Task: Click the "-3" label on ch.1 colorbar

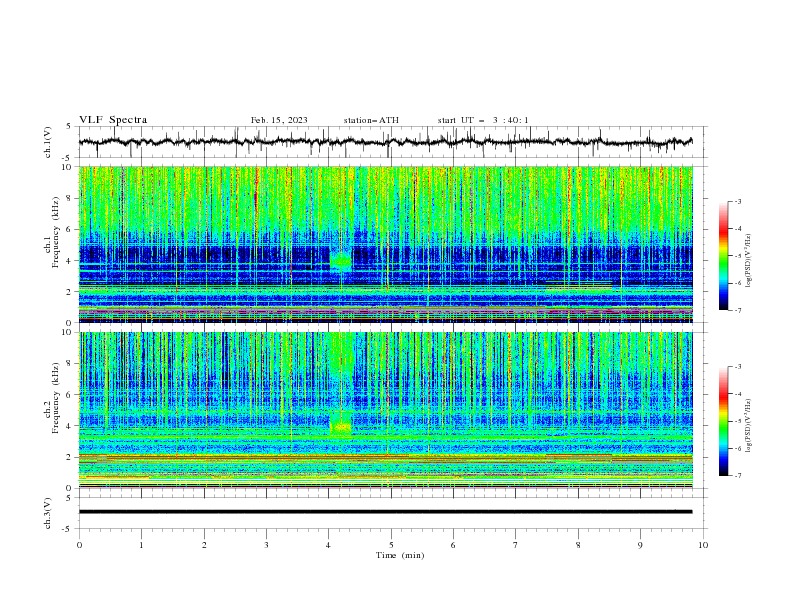Action: pyautogui.click(x=738, y=202)
